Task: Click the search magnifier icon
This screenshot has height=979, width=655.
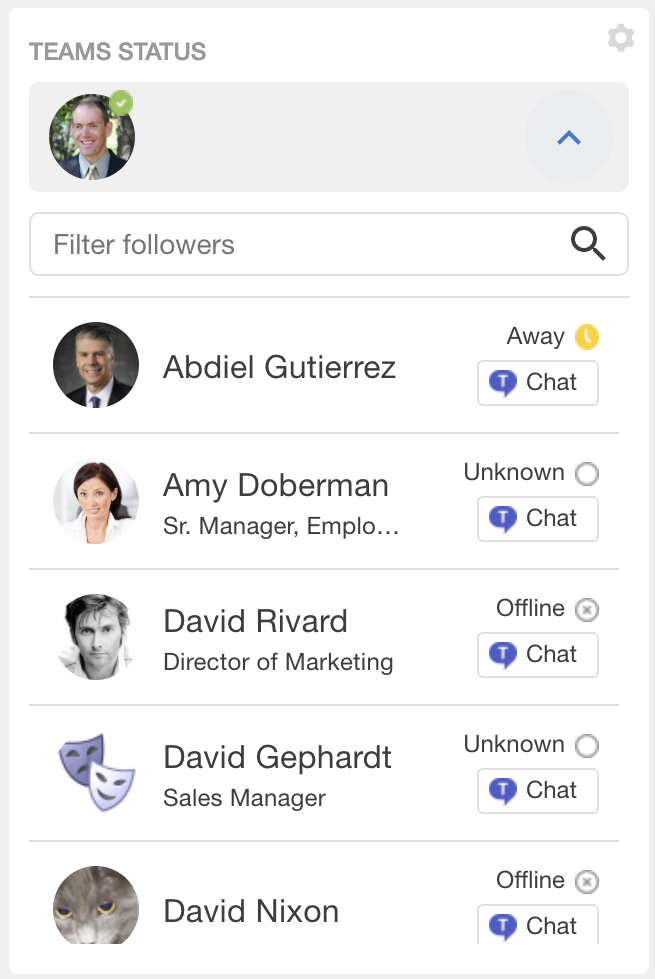Action: [588, 244]
